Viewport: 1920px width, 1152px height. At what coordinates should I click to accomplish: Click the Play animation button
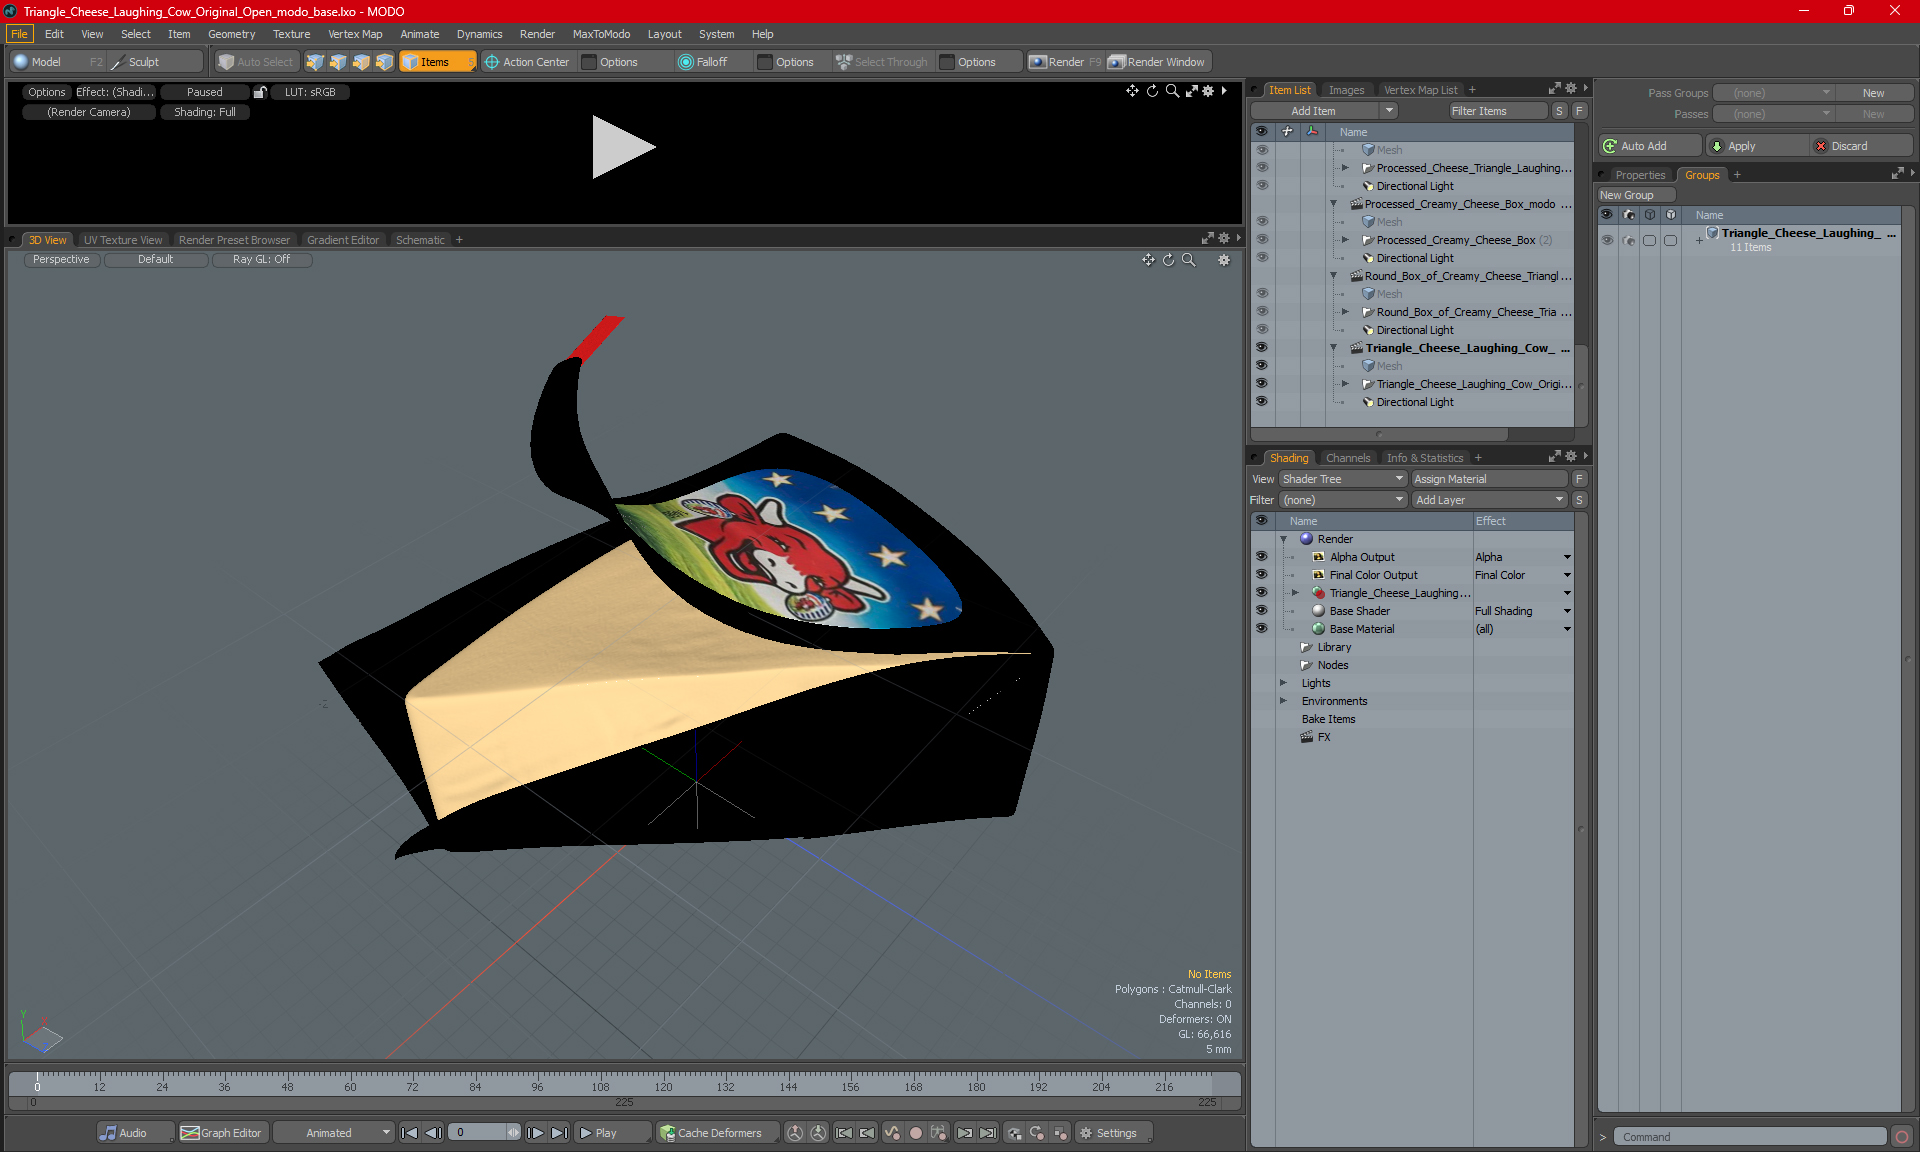(612, 1133)
